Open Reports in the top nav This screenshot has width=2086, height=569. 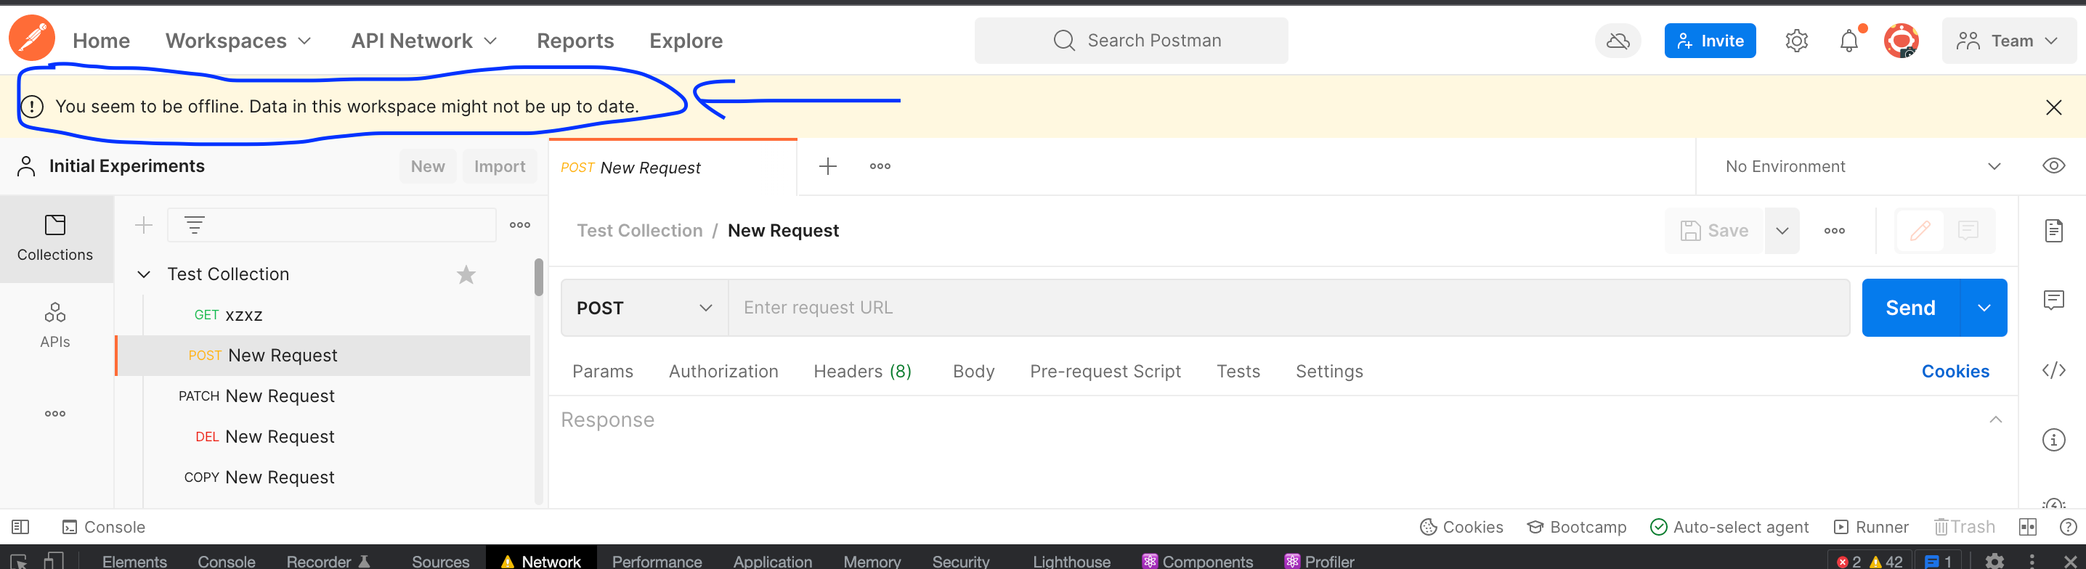click(x=575, y=41)
